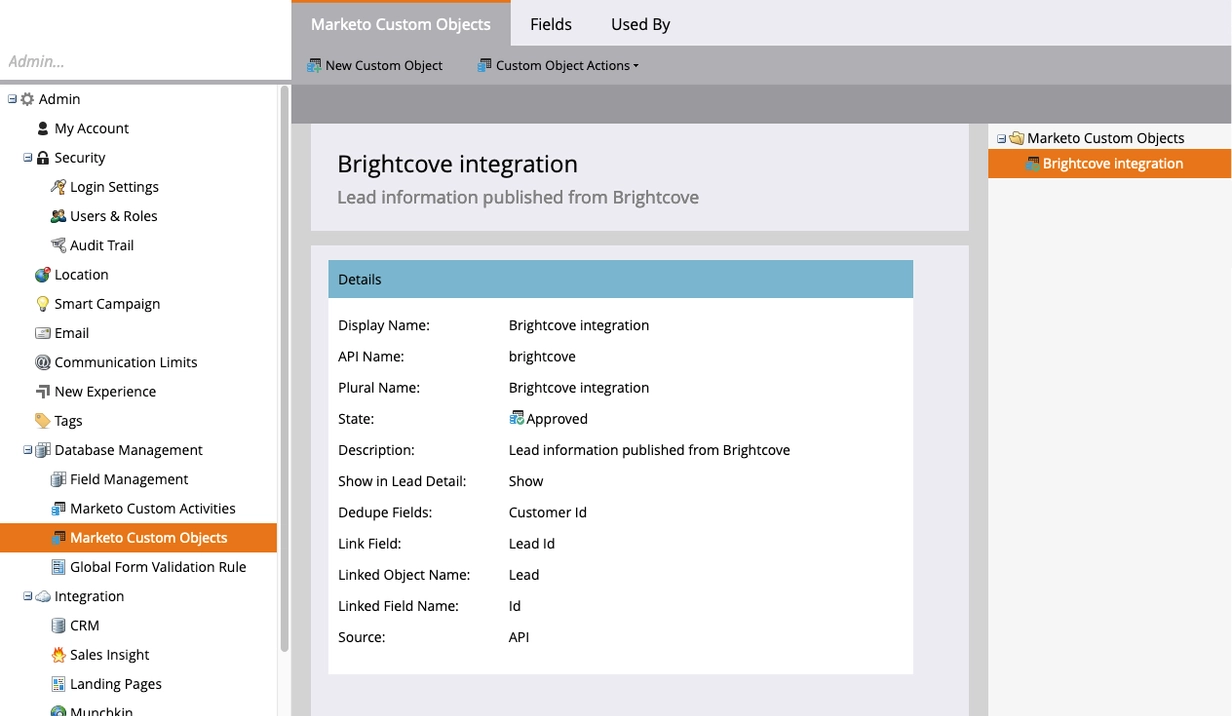This screenshot has height=716, width=1232.
Task: Click the Details section header
Action: 620,279
